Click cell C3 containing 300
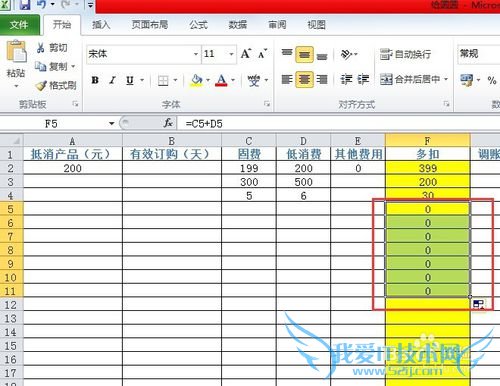500x386 pixels. click(x=249, y=182)
